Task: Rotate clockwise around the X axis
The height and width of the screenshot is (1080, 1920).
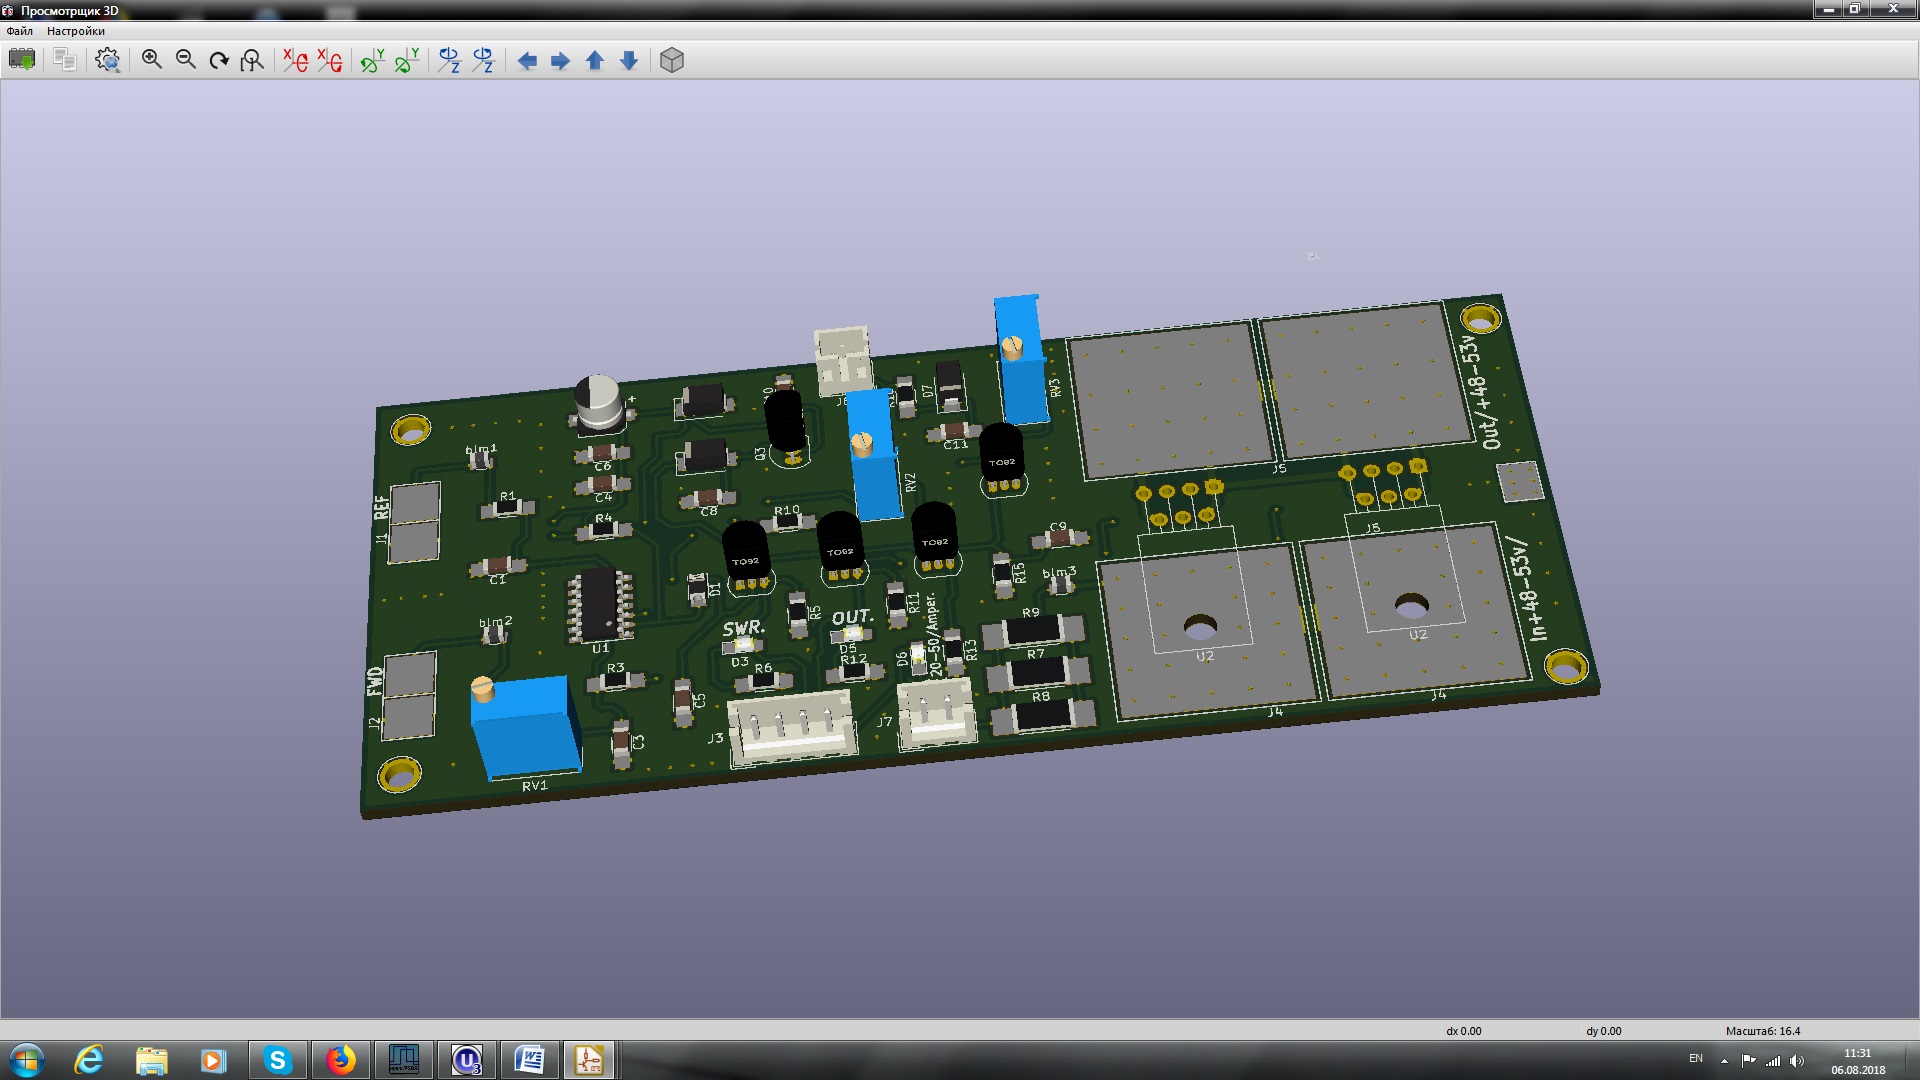Action: (295, 60)
